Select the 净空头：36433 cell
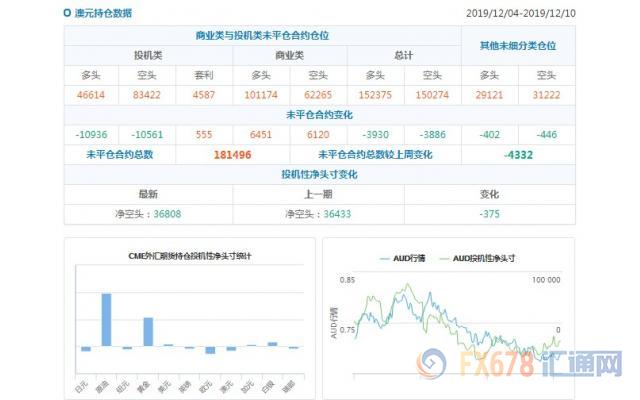Viewport: 640px width, 400px height. coord(318,214)
